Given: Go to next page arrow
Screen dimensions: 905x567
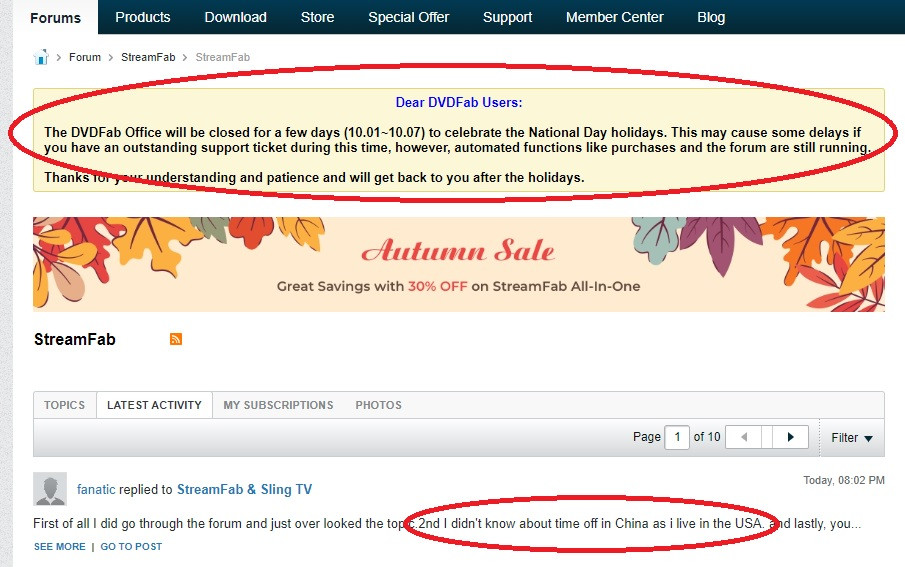Looking at the screenshot, I should coord(790,437).
